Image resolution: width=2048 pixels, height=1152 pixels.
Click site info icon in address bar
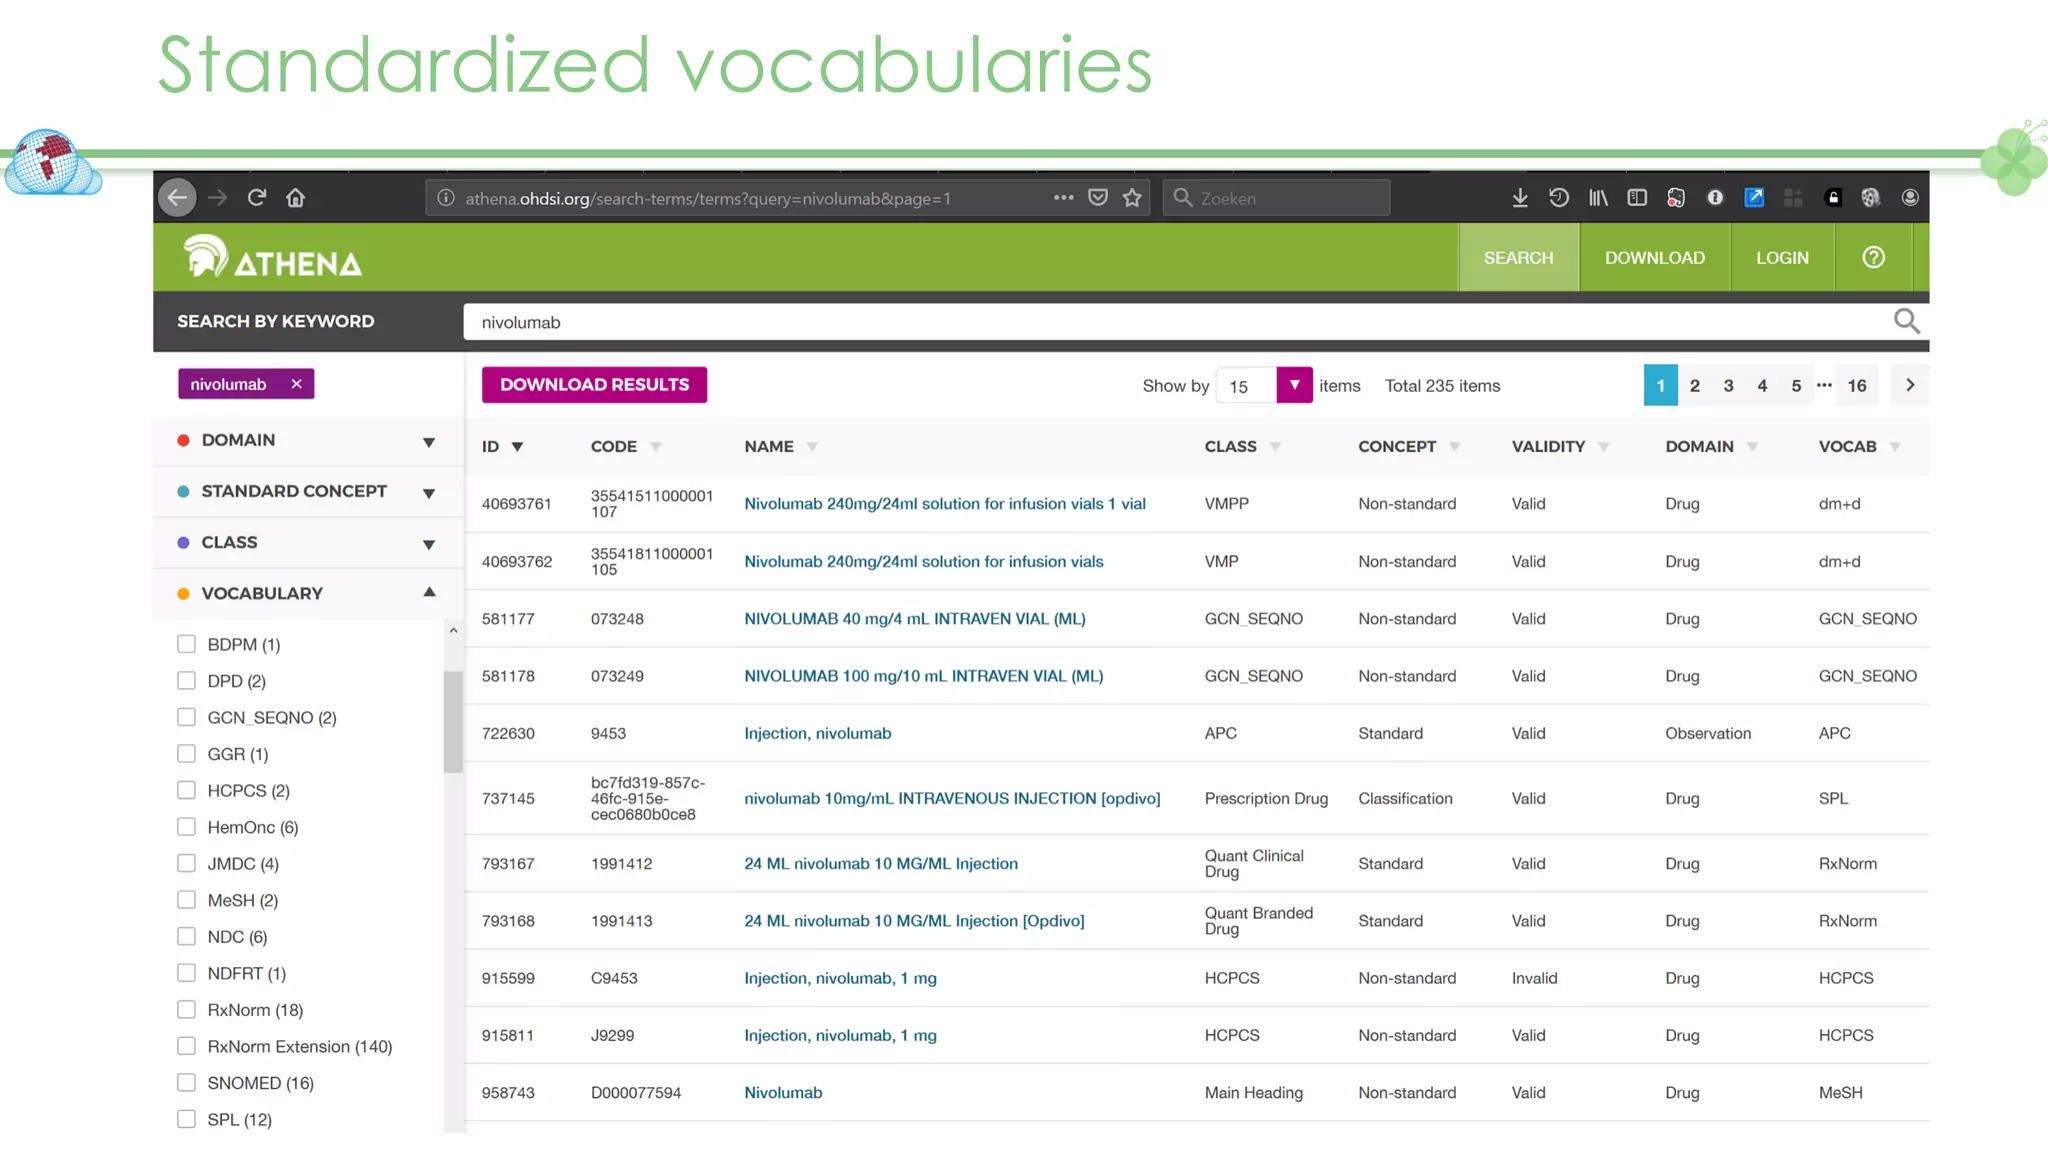coord(446,198)
